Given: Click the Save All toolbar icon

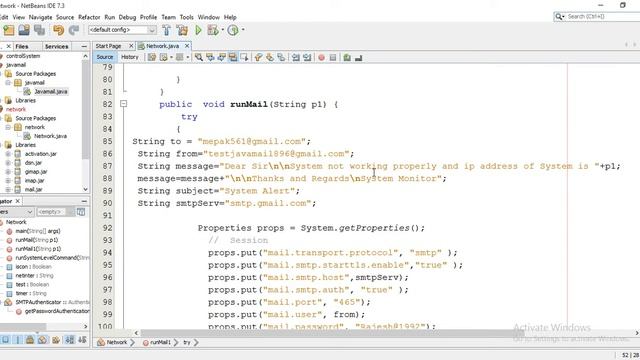Looking at the screenshot, I should [40, 30].
